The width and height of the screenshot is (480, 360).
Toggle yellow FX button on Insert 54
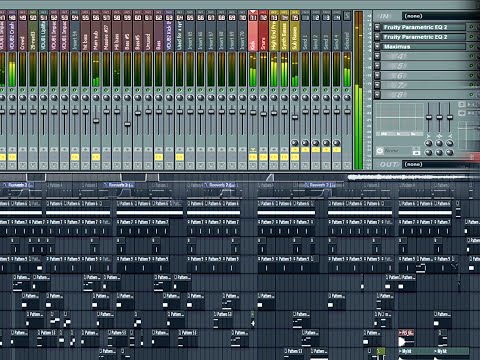click(x=75, y=157)
